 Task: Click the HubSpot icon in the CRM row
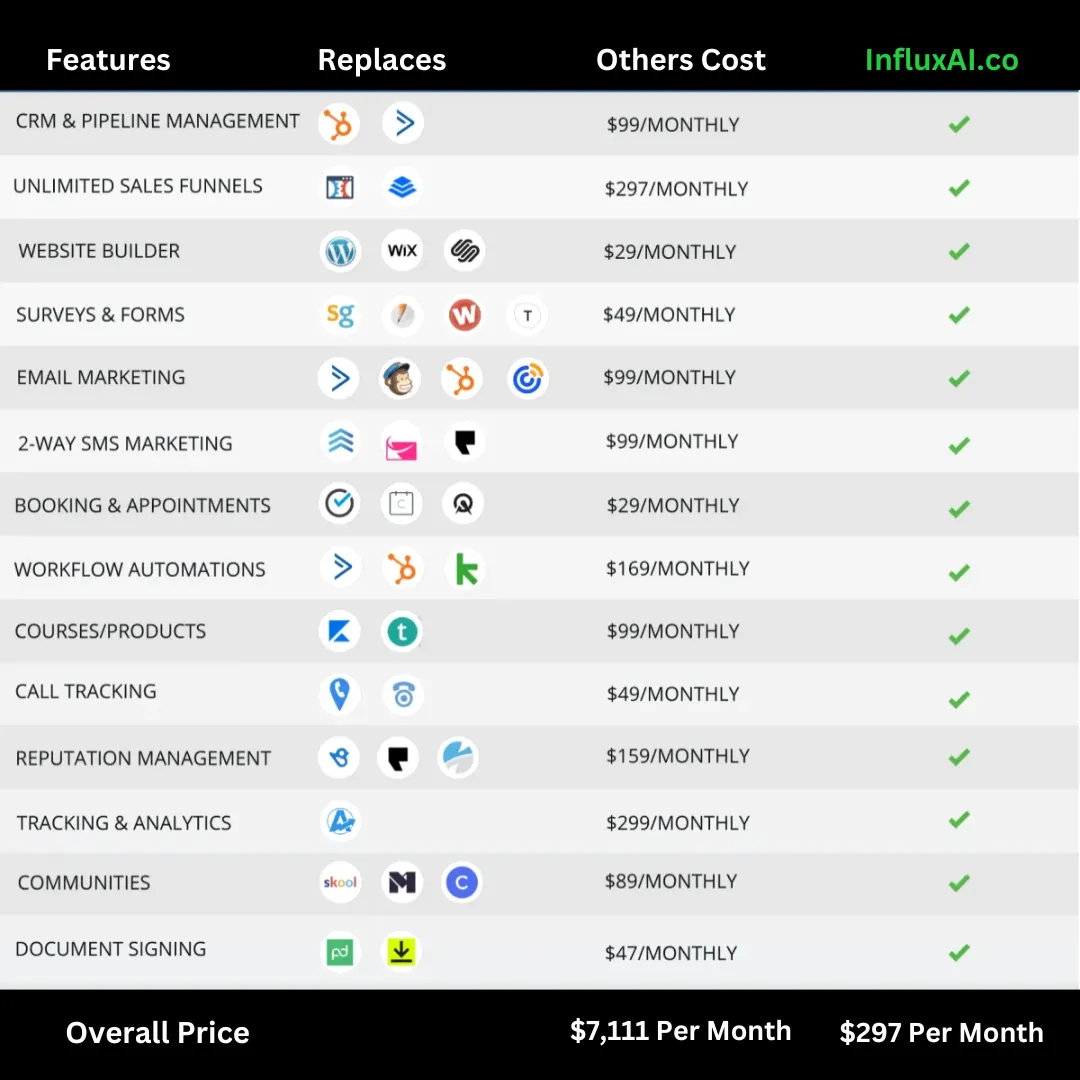pyautogui.click(x=339, y=125)
